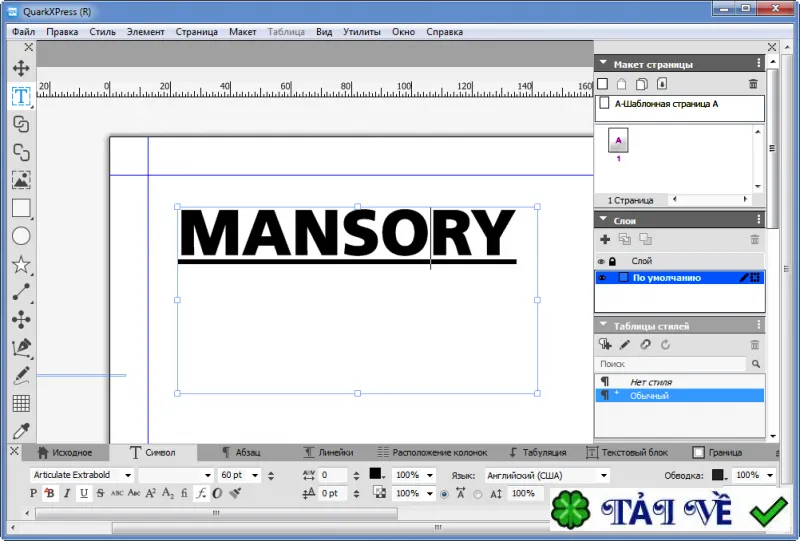Image resolution: width=800 pixels, height=541 pixels.
Task: Open the Файл menu
Action: point(23,32)
